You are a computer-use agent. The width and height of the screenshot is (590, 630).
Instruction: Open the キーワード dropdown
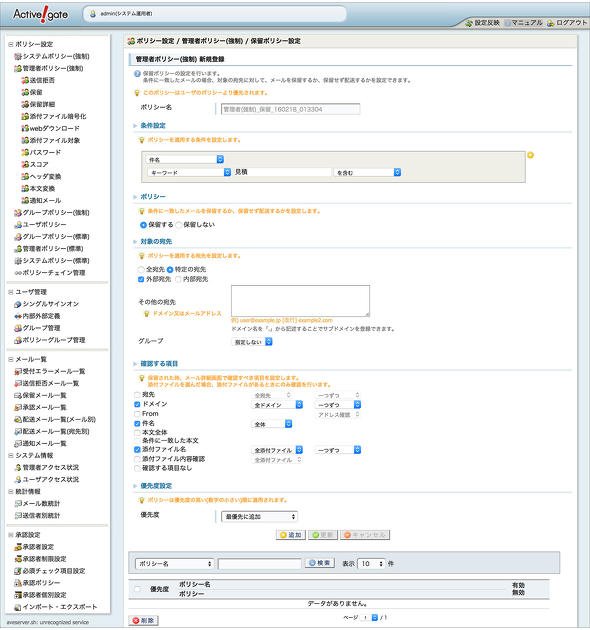point(189,172)
